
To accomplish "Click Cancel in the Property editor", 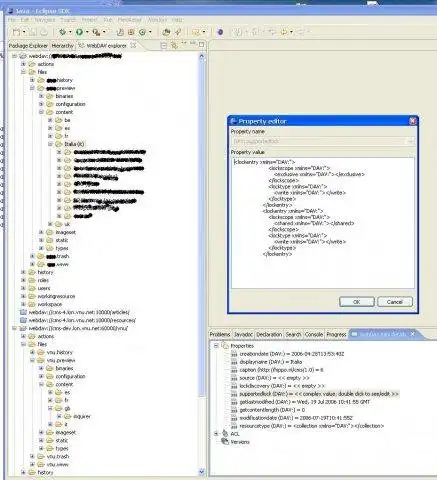I will [x=395, y=302].
